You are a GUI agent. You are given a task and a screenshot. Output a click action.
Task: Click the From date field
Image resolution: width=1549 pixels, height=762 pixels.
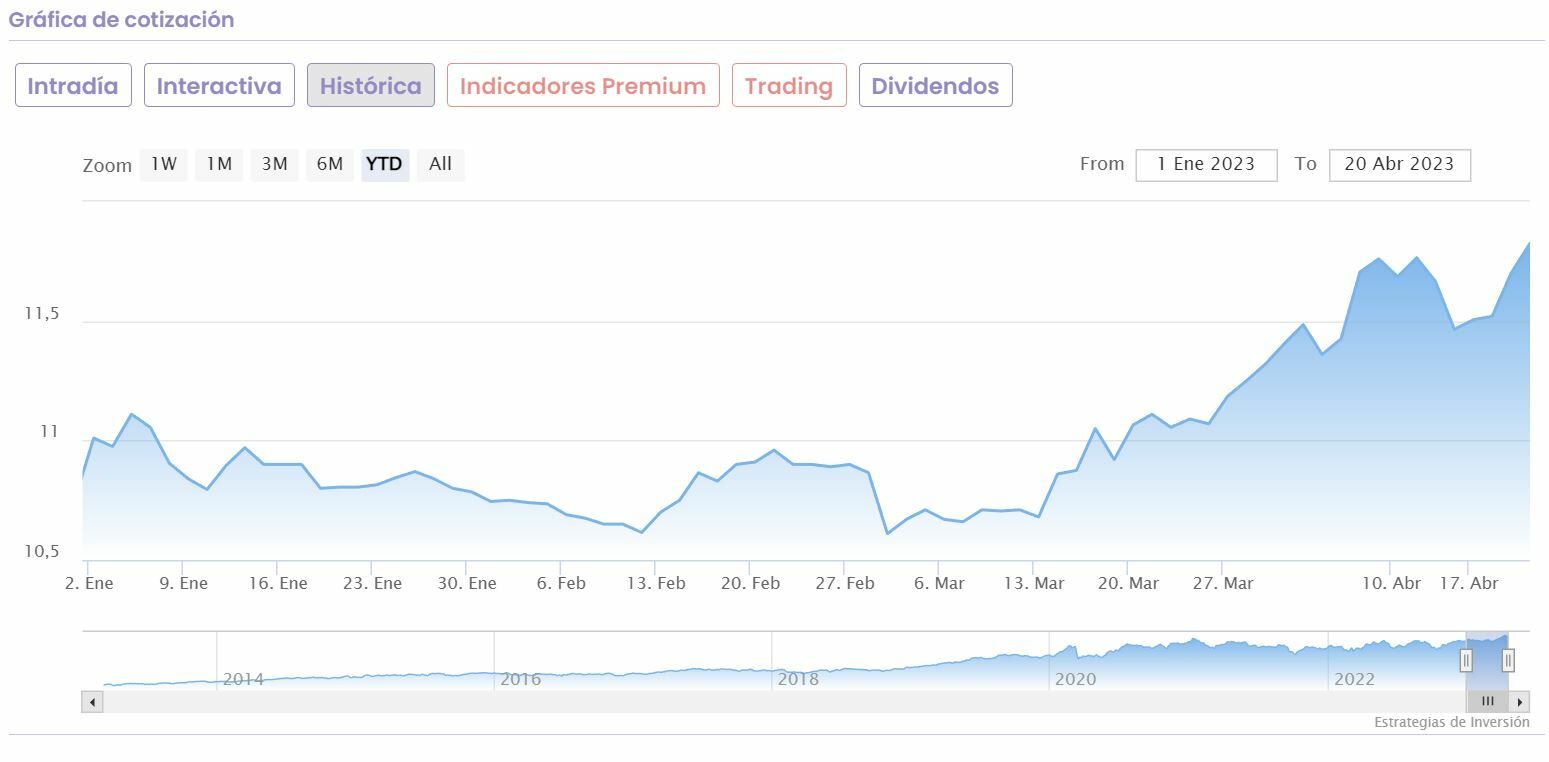point(1206,165)
